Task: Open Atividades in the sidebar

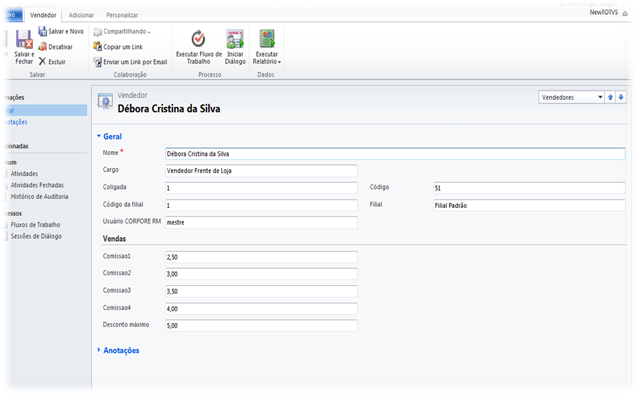Action: tap(24, 174)
